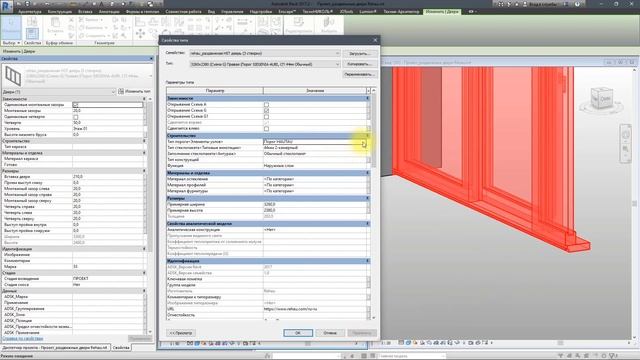The image size is (640, 360).
Task: Toggle 'Открывание Схема Б' checkbox
Action: click(267, 111)
